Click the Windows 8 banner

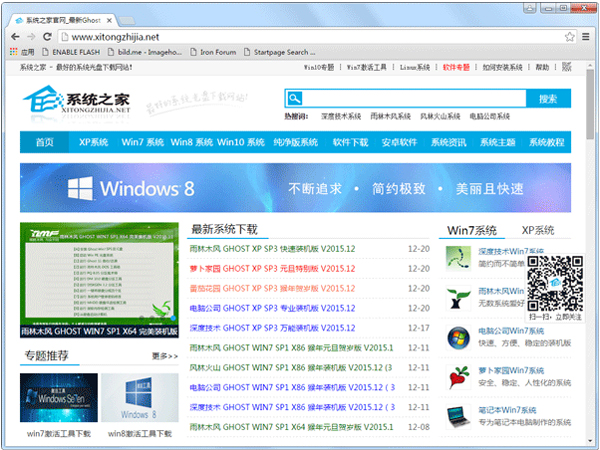coord(295,188)
